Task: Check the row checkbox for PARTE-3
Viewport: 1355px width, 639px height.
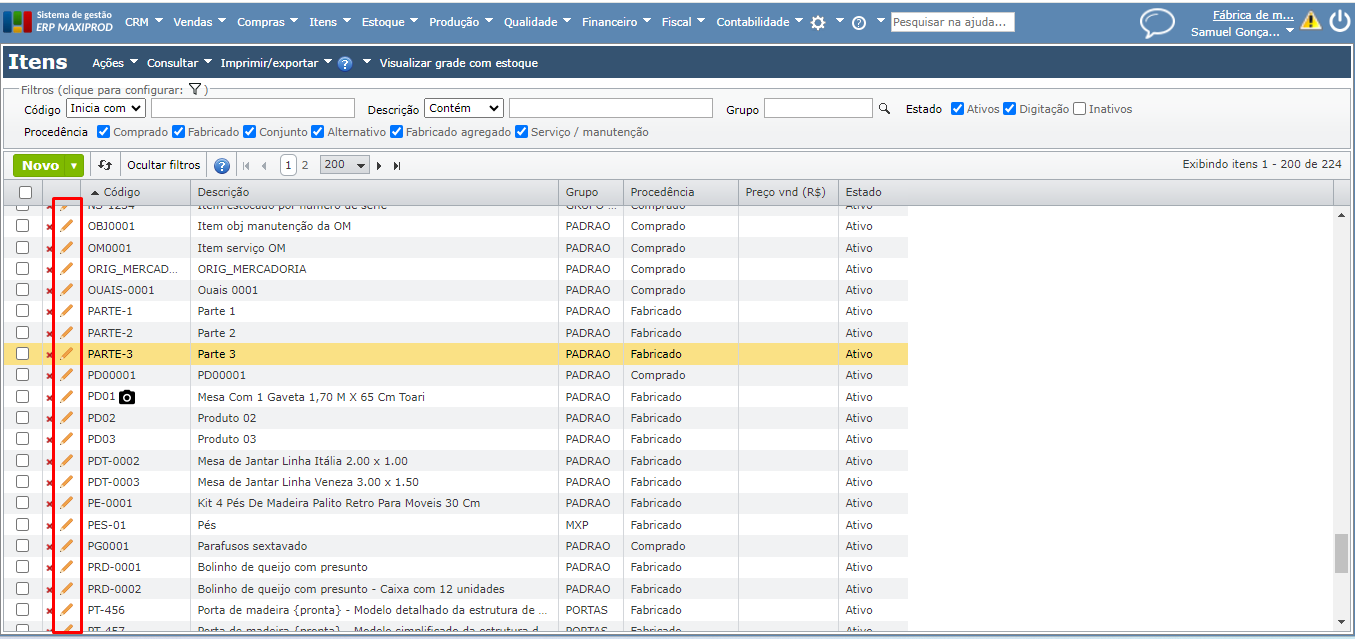Action: (x=22, y=354)
